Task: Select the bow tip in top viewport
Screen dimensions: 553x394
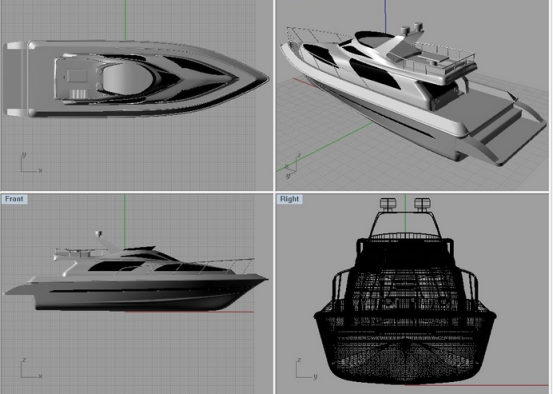Action: point(265,79)
